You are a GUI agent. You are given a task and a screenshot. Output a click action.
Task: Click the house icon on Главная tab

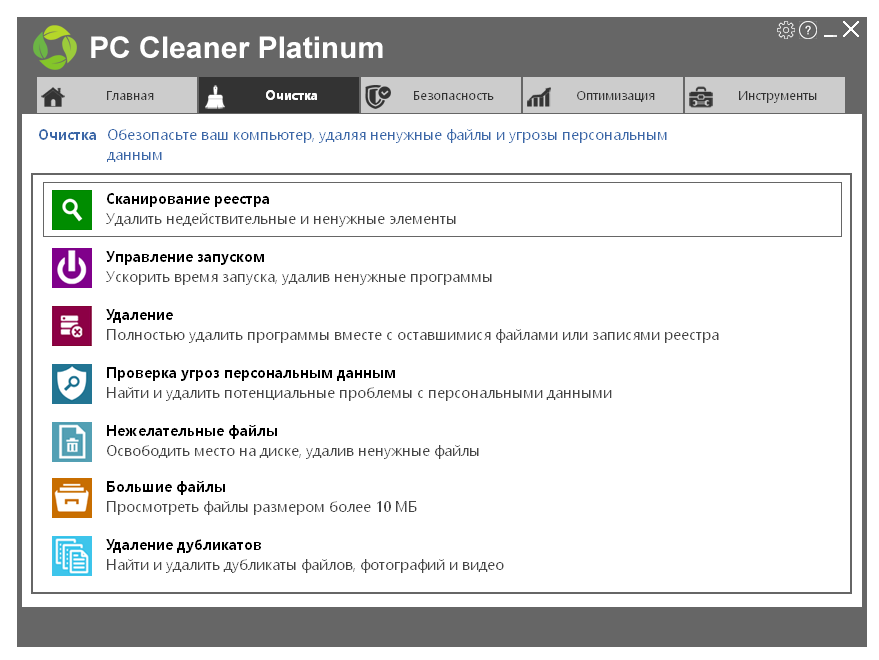[x=53, y=96]
